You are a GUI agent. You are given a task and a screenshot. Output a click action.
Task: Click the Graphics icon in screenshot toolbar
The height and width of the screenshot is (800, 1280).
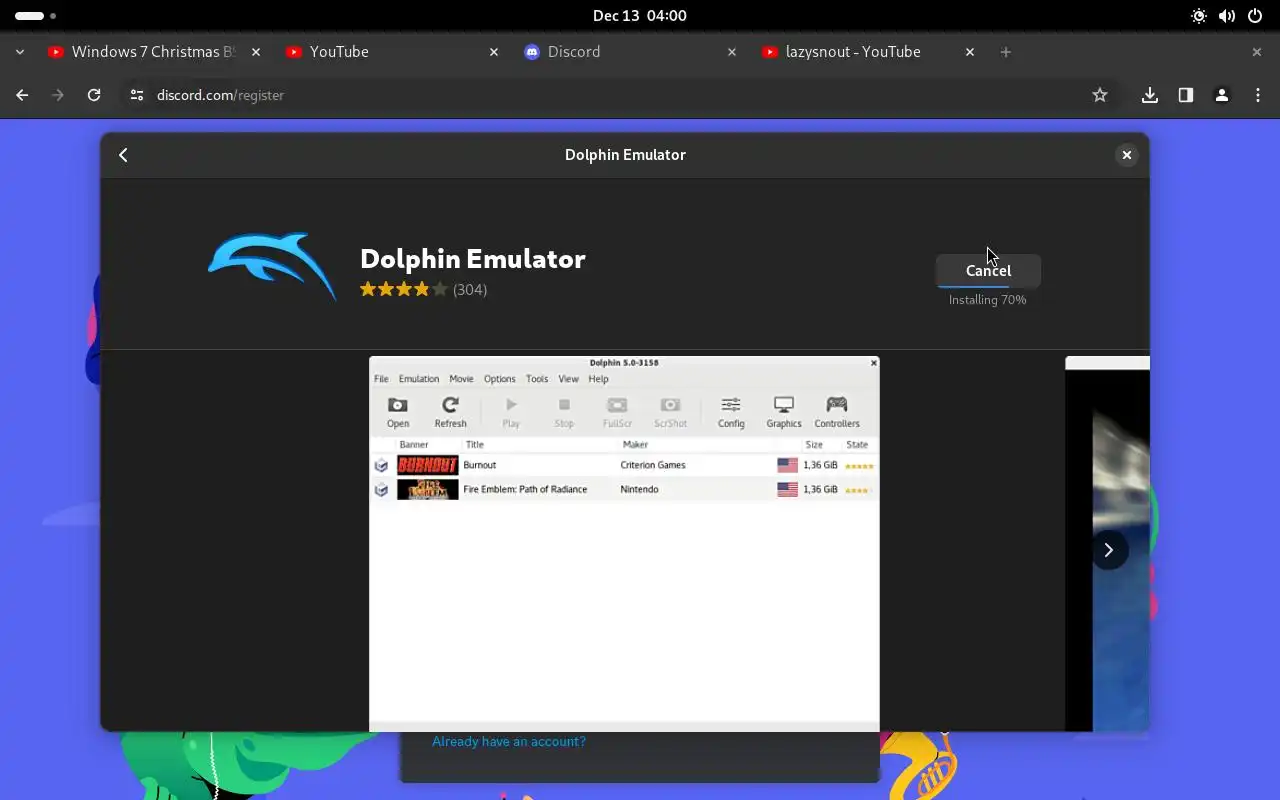tap(784, 411)
